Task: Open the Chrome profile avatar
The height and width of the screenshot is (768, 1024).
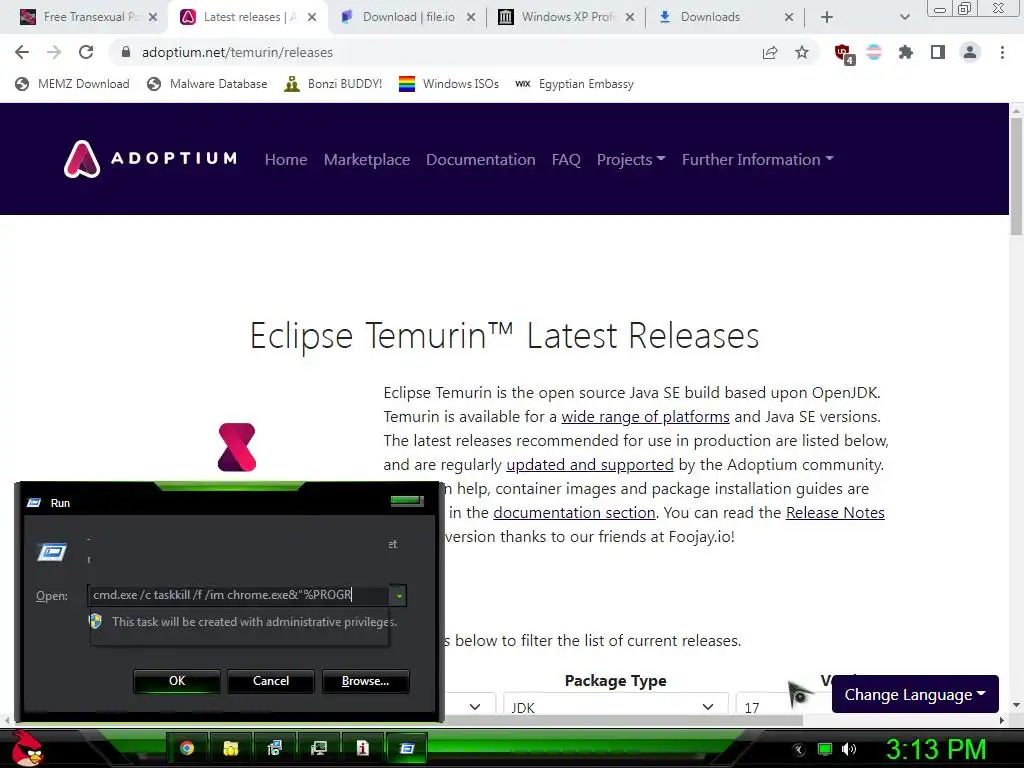Action: point(970,52)
